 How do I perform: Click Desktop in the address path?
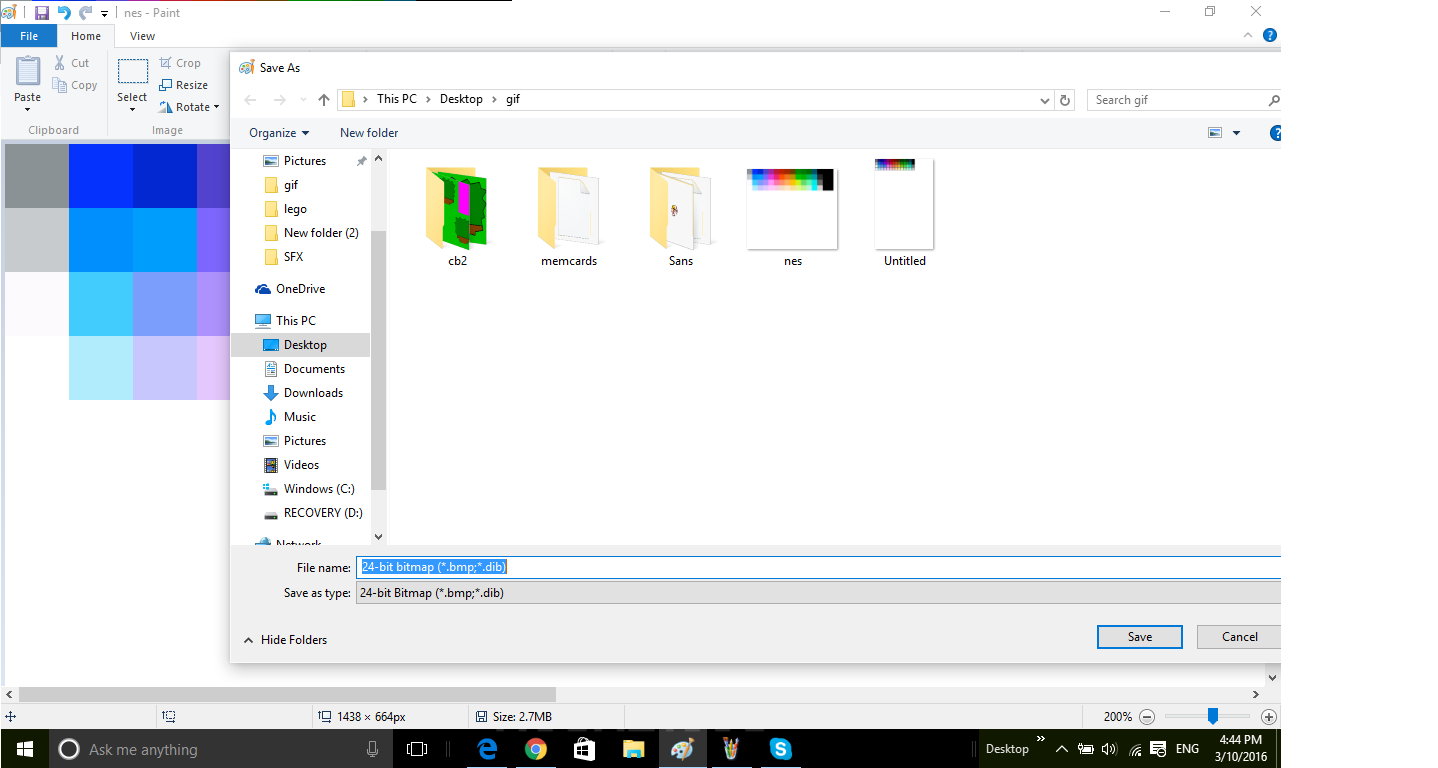461,99
